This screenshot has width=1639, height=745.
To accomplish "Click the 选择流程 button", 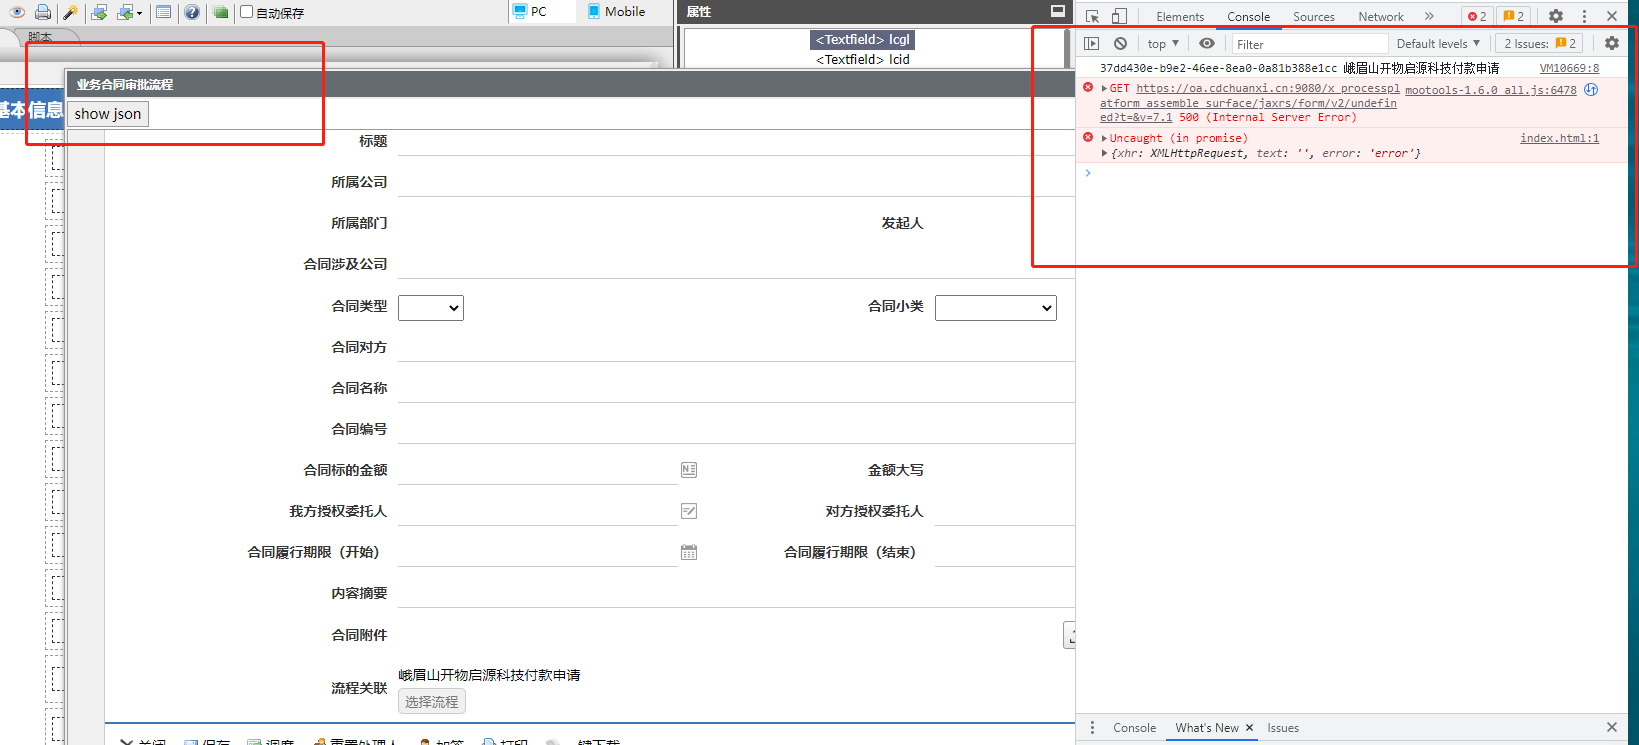I will [x=432, y=702].
